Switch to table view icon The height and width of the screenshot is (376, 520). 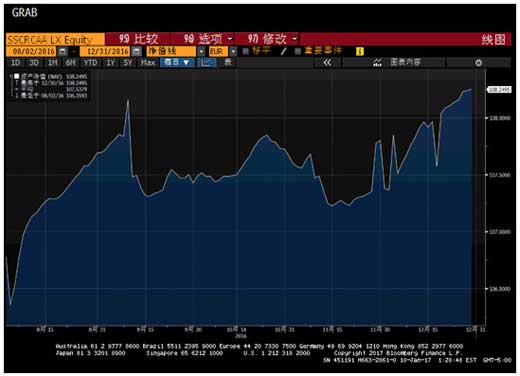(x=228, y=62)
